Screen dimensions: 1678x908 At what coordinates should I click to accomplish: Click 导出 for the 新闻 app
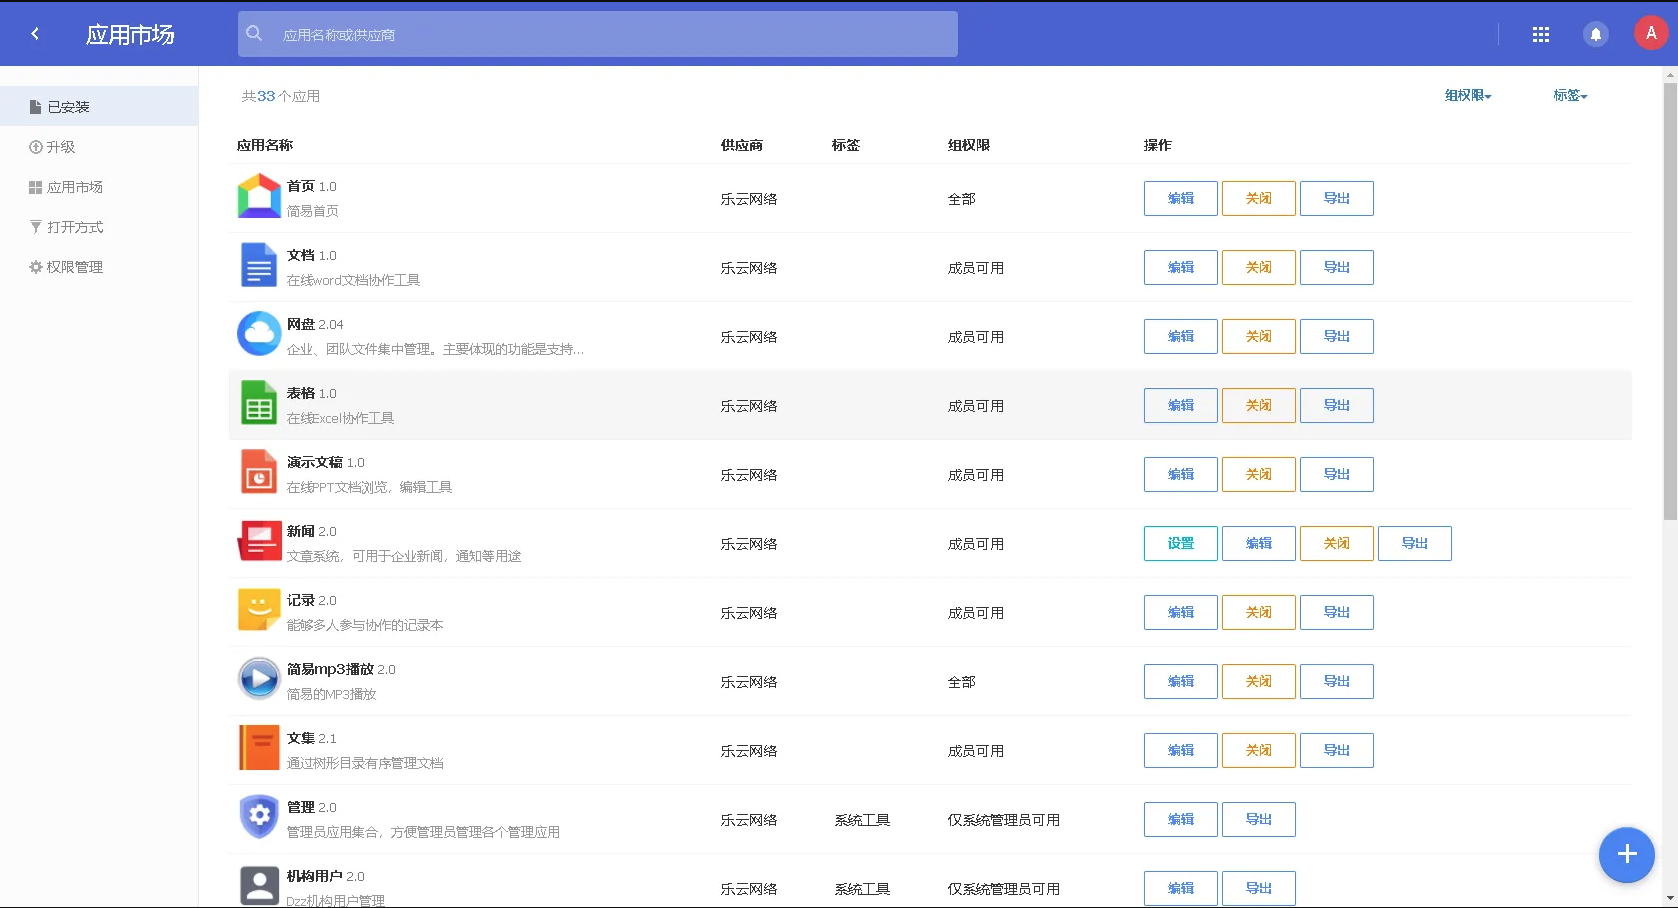click(x=1415, y=543)
